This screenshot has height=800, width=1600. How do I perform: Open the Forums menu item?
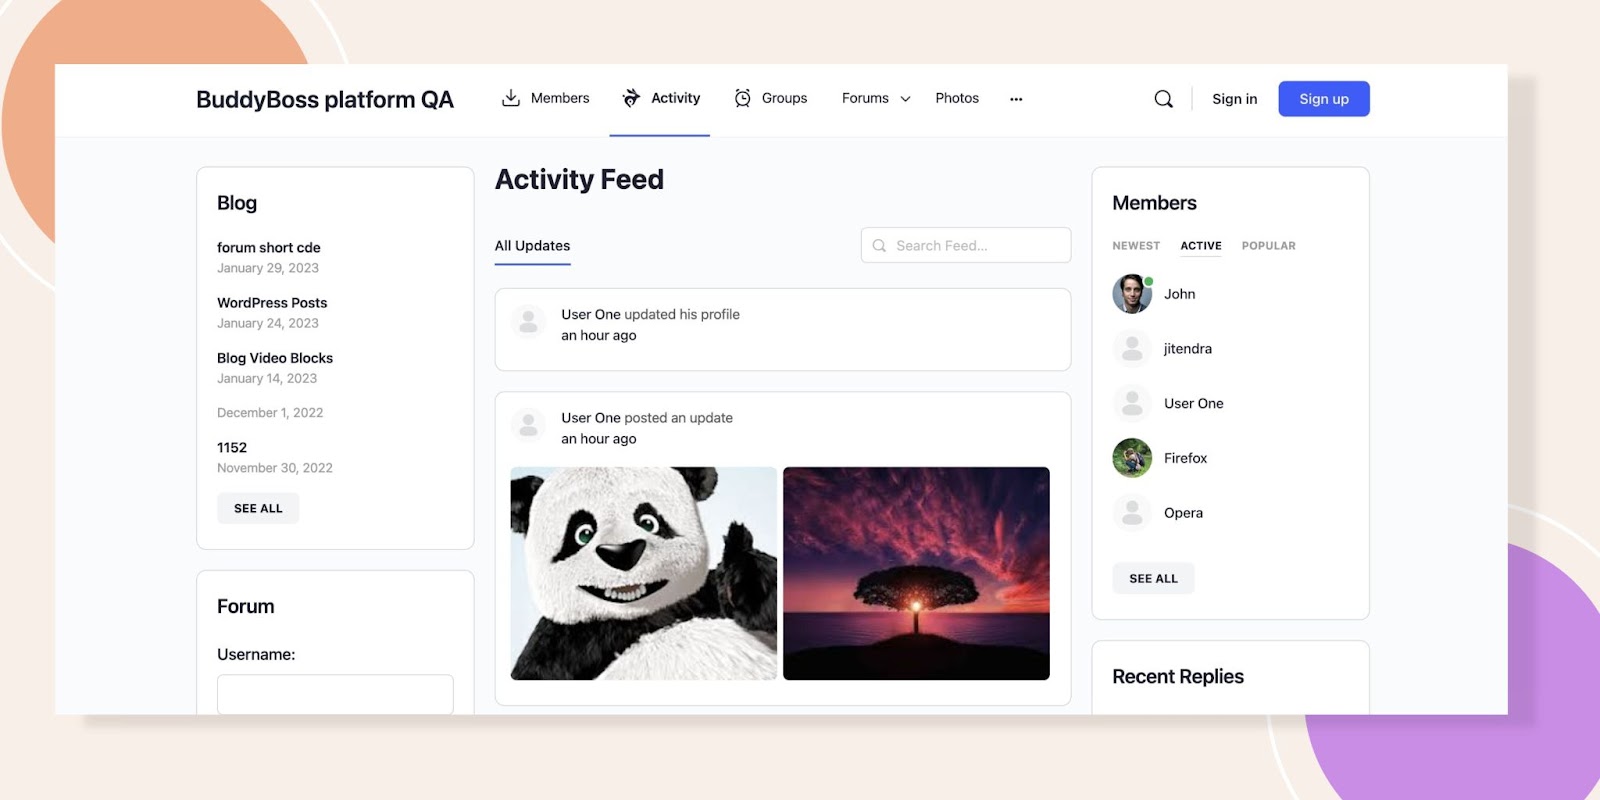coord(865,98)
